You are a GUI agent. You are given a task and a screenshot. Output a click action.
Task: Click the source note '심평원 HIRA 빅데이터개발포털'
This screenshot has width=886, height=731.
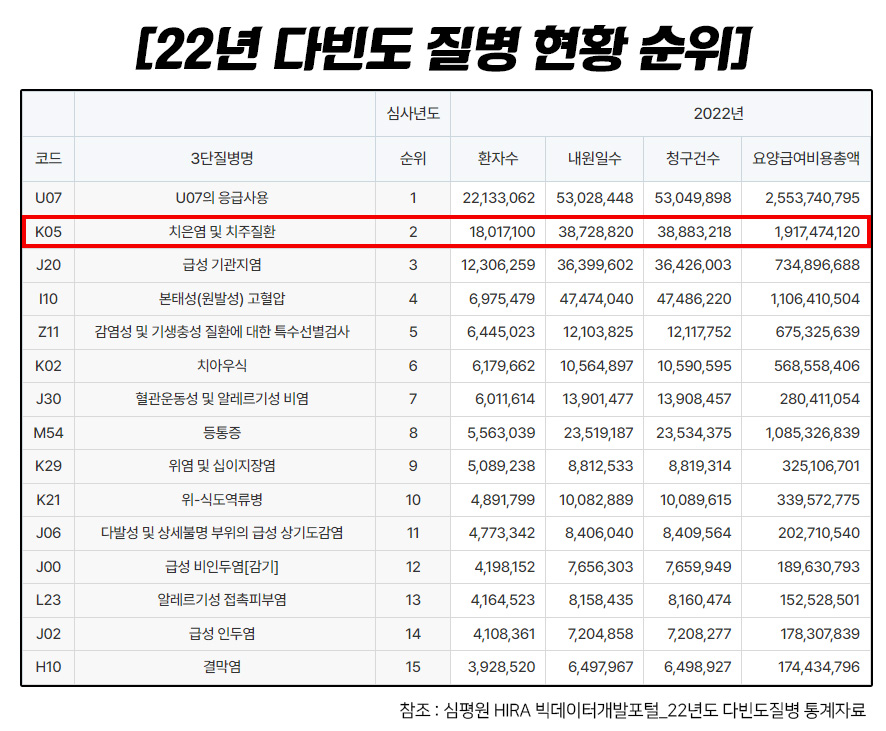551,710
